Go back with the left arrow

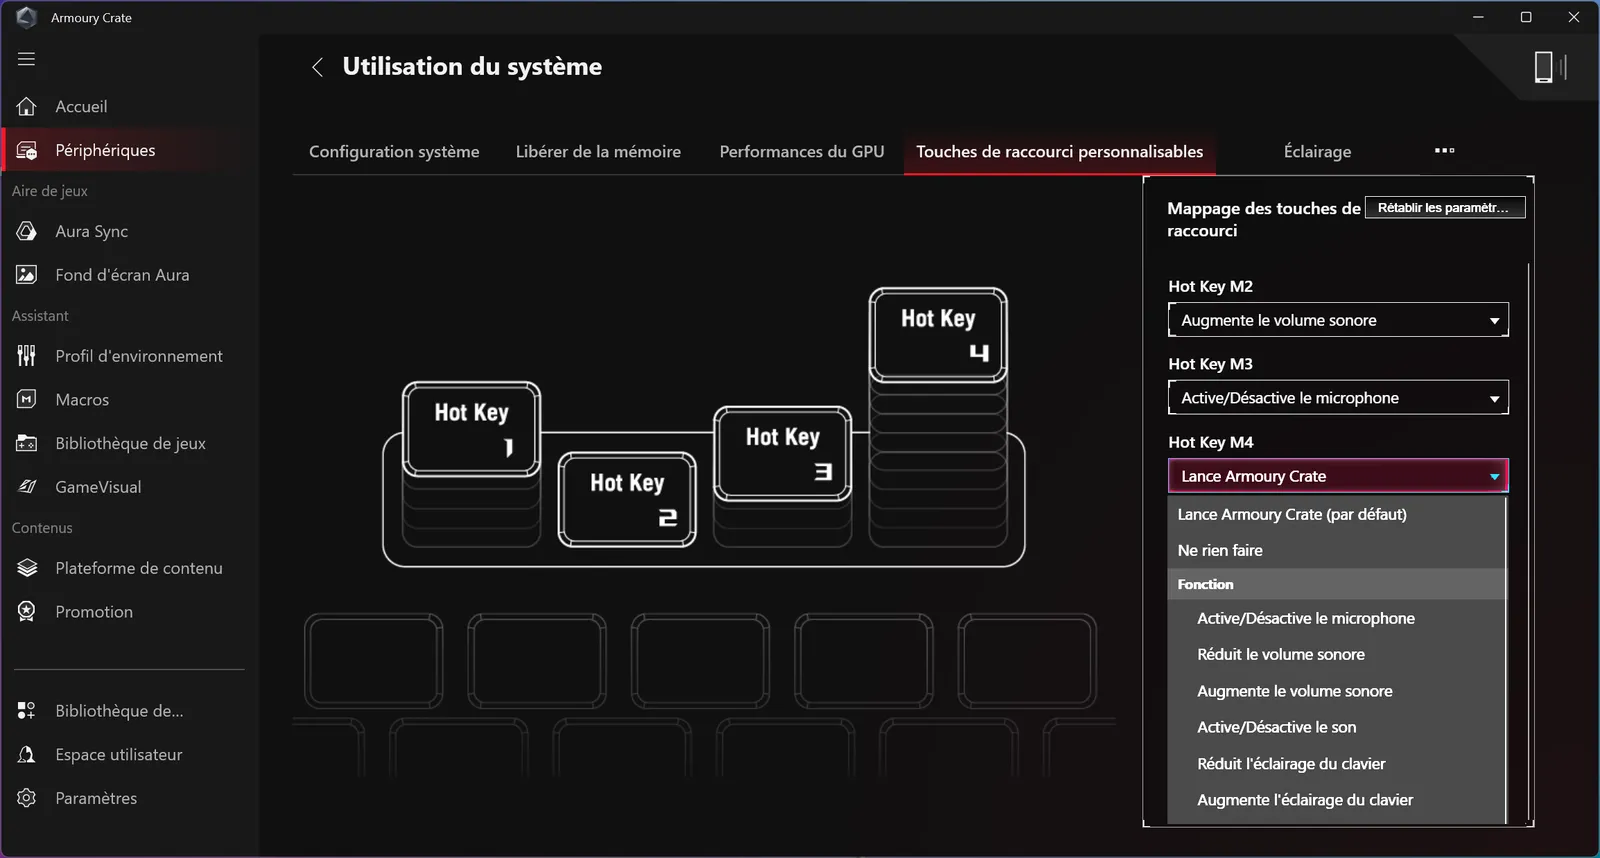tap(317, 67)
